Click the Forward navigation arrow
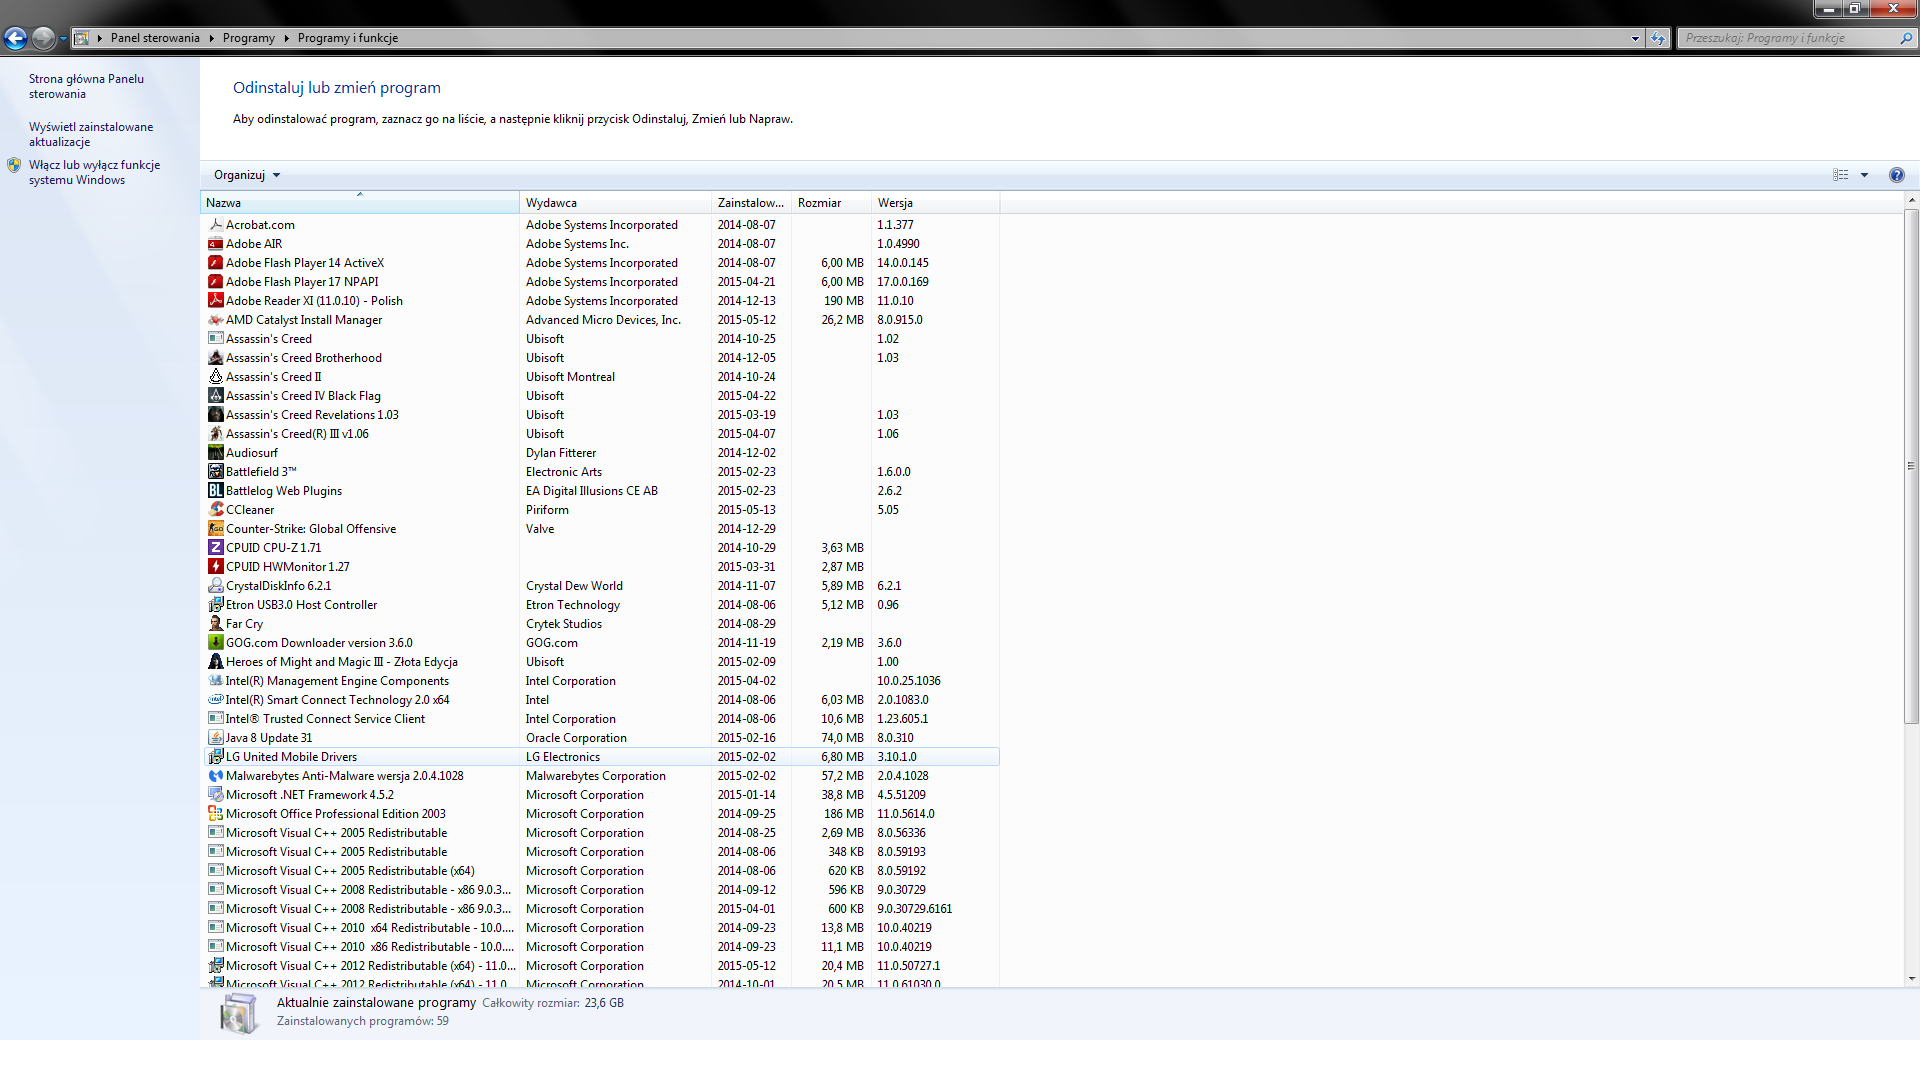The image size is (1920, 1080). point(43,38)
